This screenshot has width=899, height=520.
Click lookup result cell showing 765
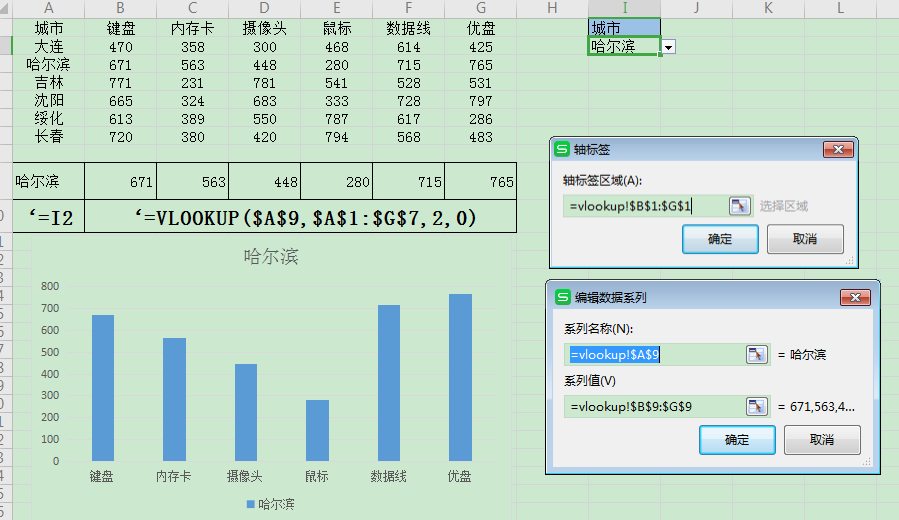[480, 181]
